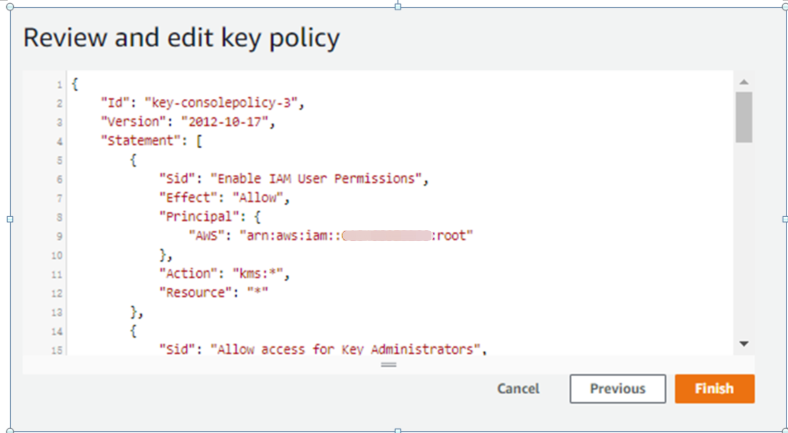
Task: Click line number 9 in the gutter
Action: click(59, 236)
